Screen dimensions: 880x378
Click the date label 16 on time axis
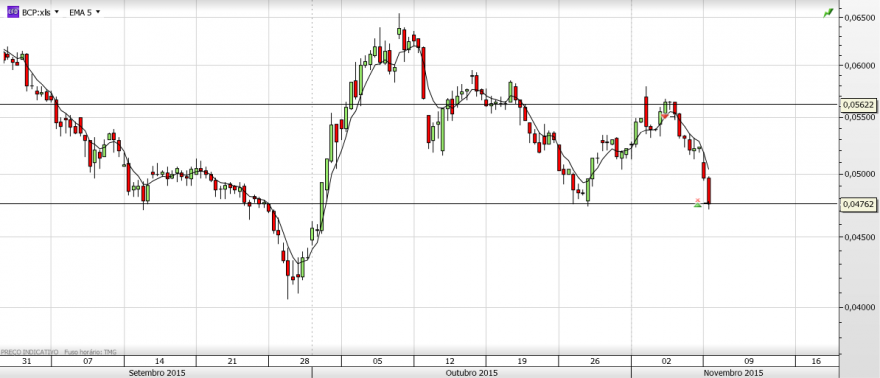816,361
